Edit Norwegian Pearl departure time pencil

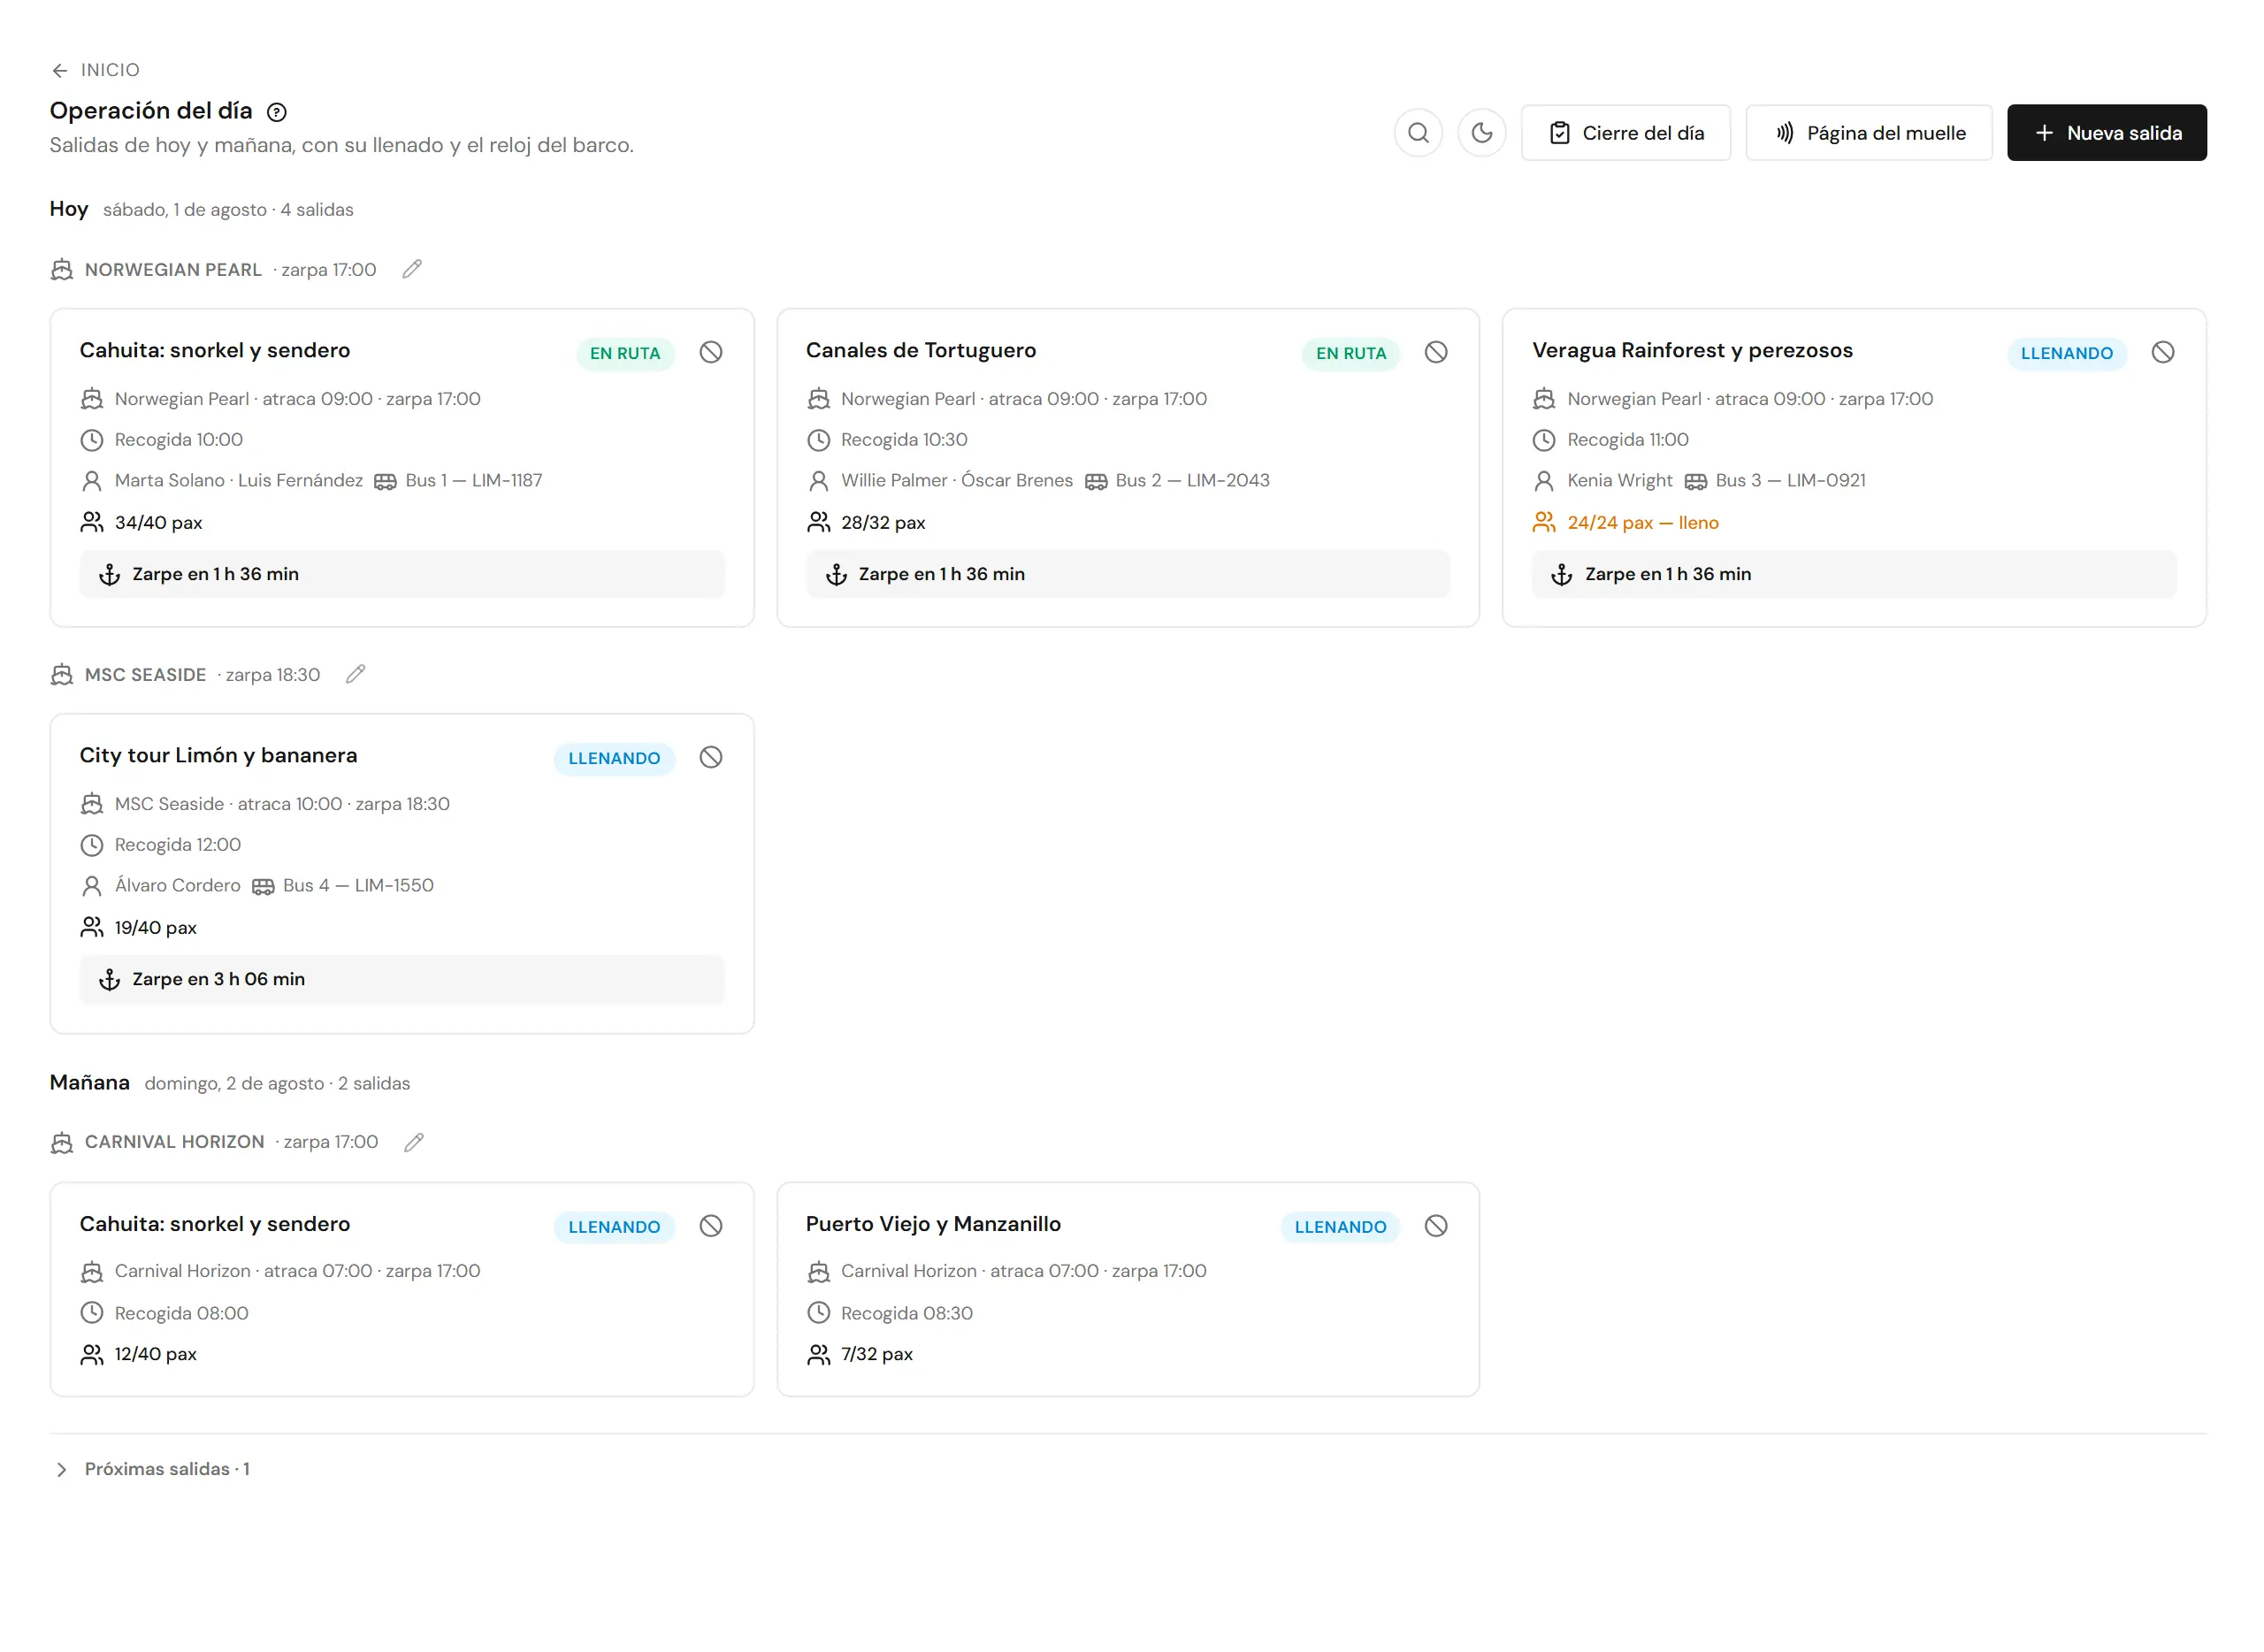coord(412,269)
